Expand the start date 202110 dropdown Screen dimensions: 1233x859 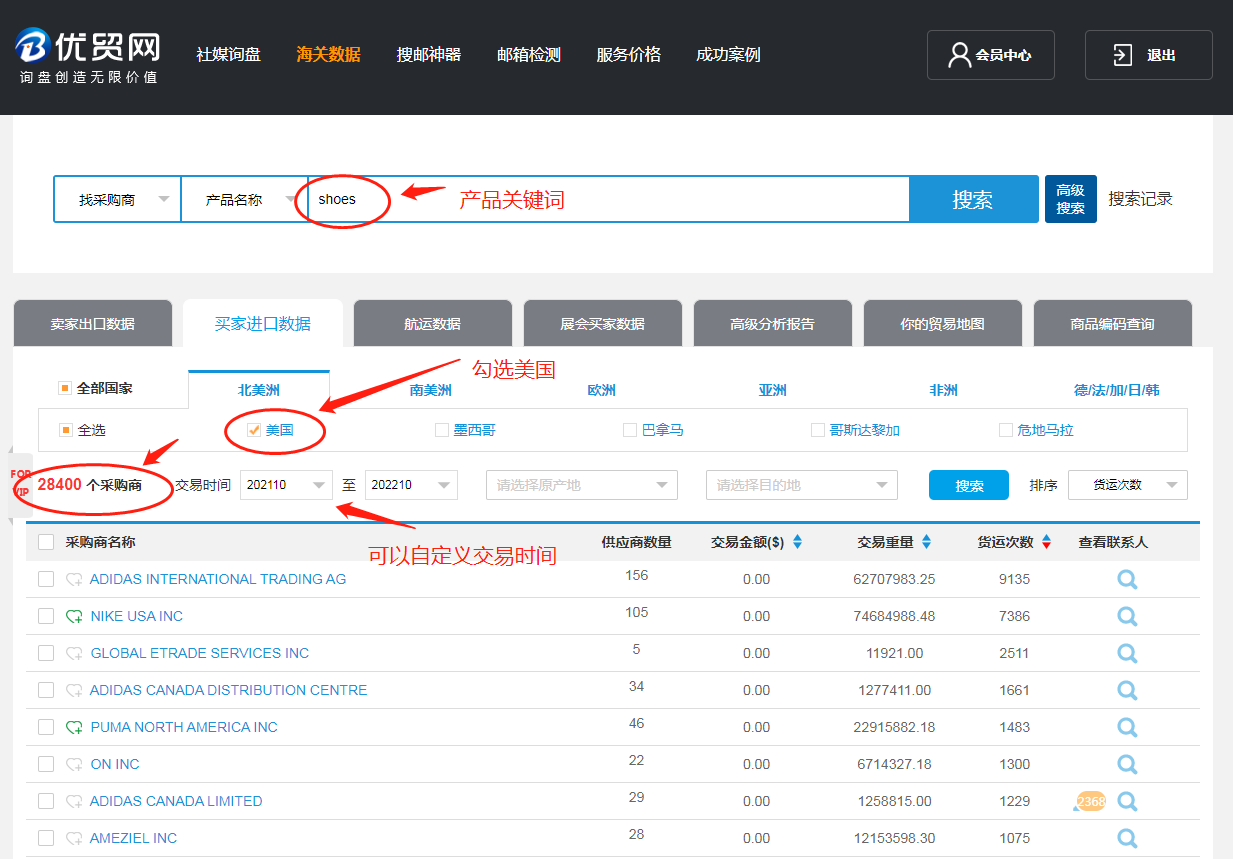tap(286, 485)
